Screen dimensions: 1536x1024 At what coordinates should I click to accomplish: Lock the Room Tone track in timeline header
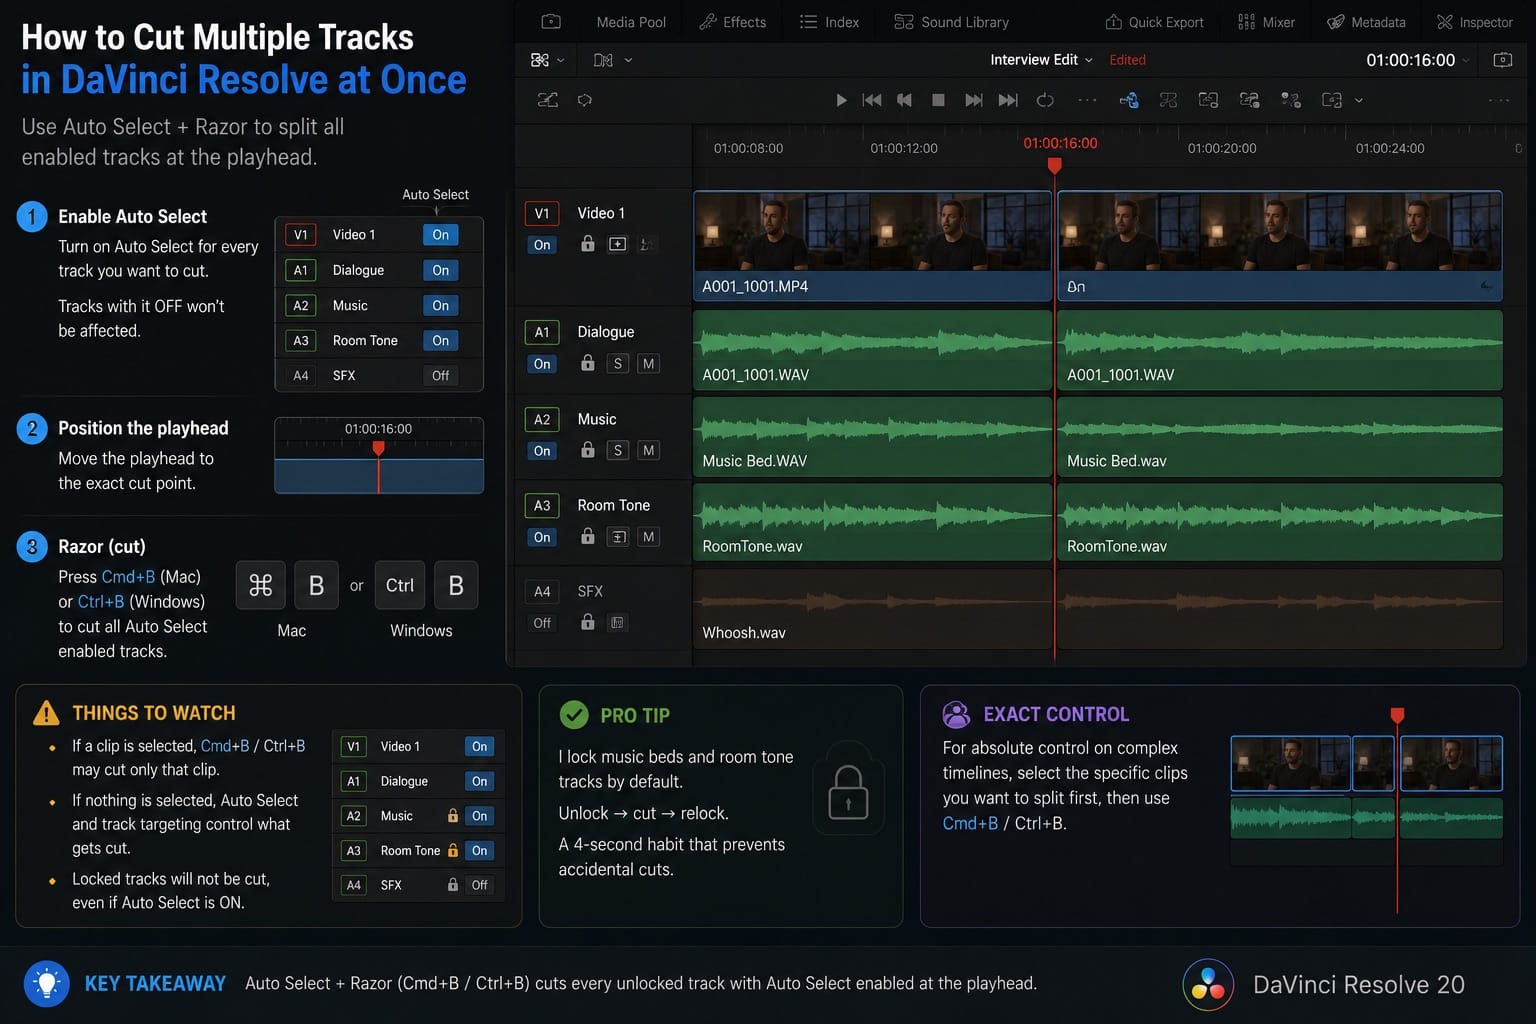coord(588,536)
